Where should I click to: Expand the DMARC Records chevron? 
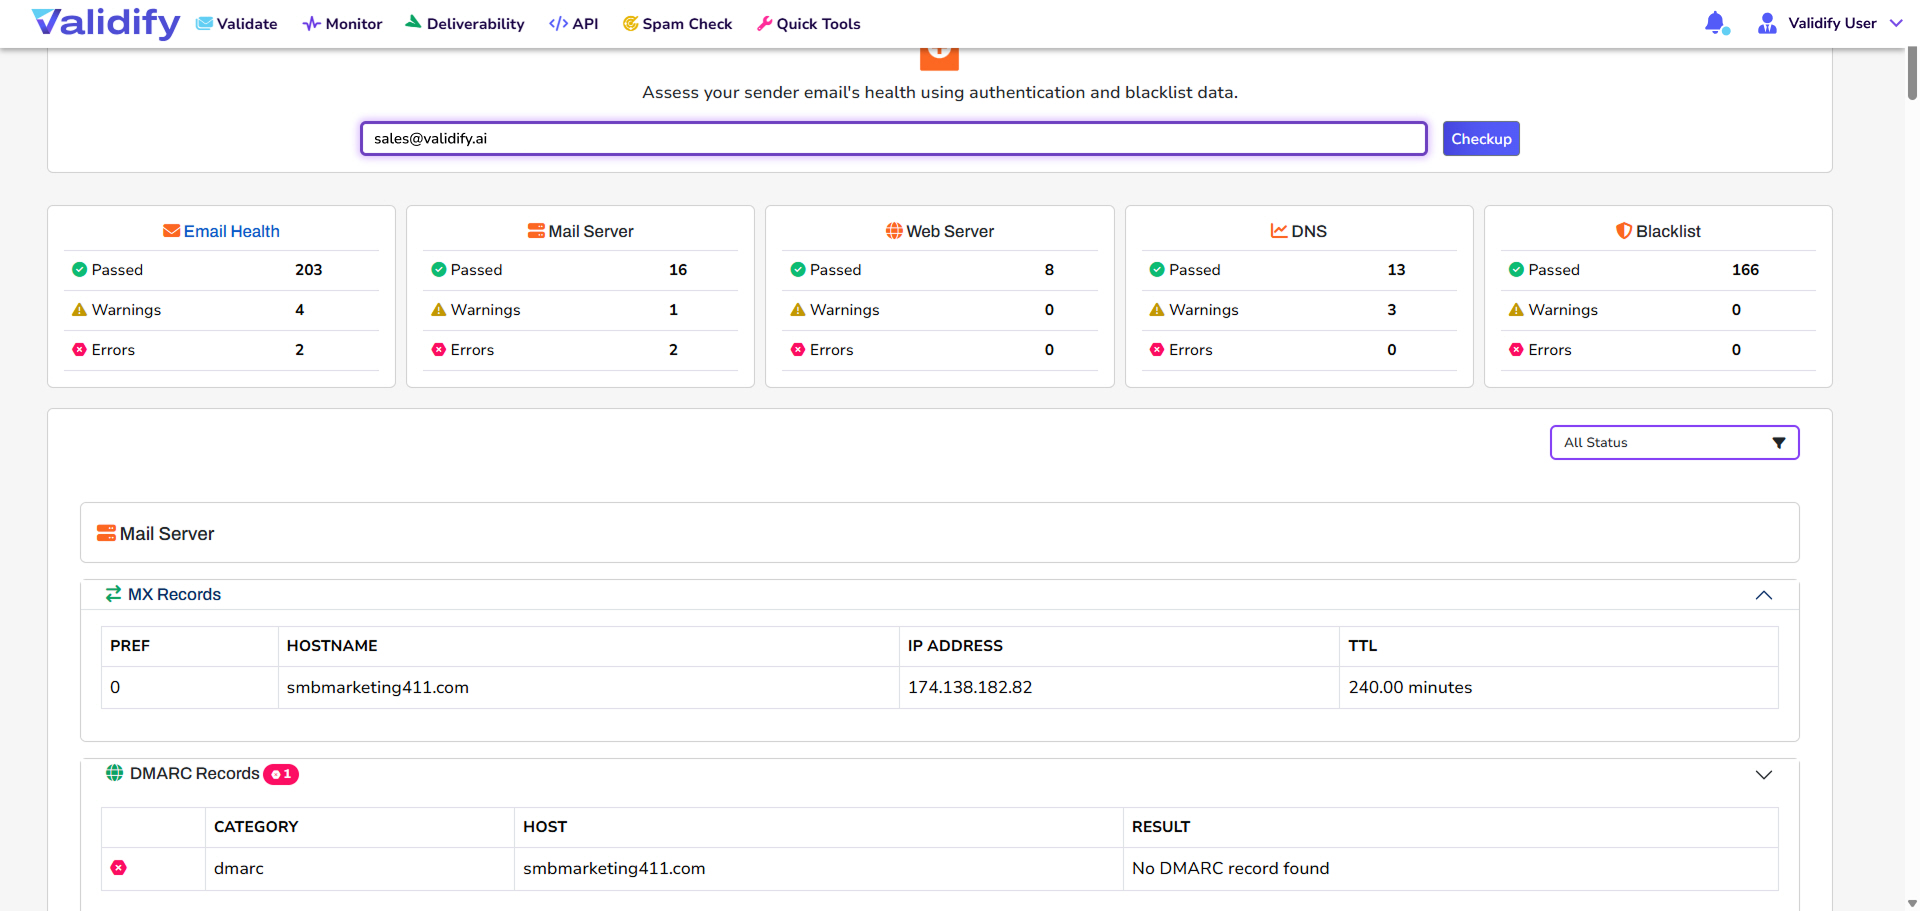[x=1763, y=775]
